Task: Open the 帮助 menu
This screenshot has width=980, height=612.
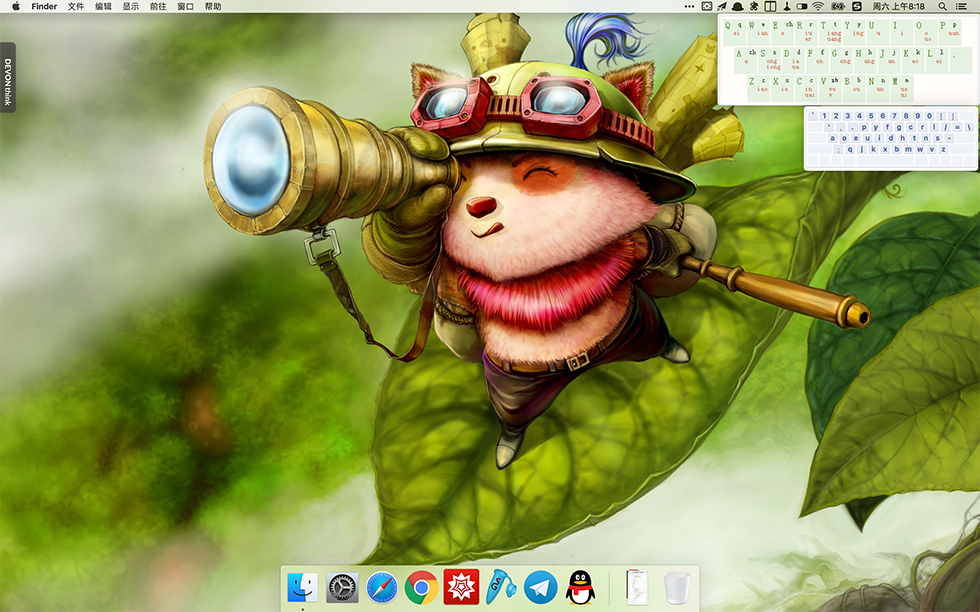Action: click(213, 6)
